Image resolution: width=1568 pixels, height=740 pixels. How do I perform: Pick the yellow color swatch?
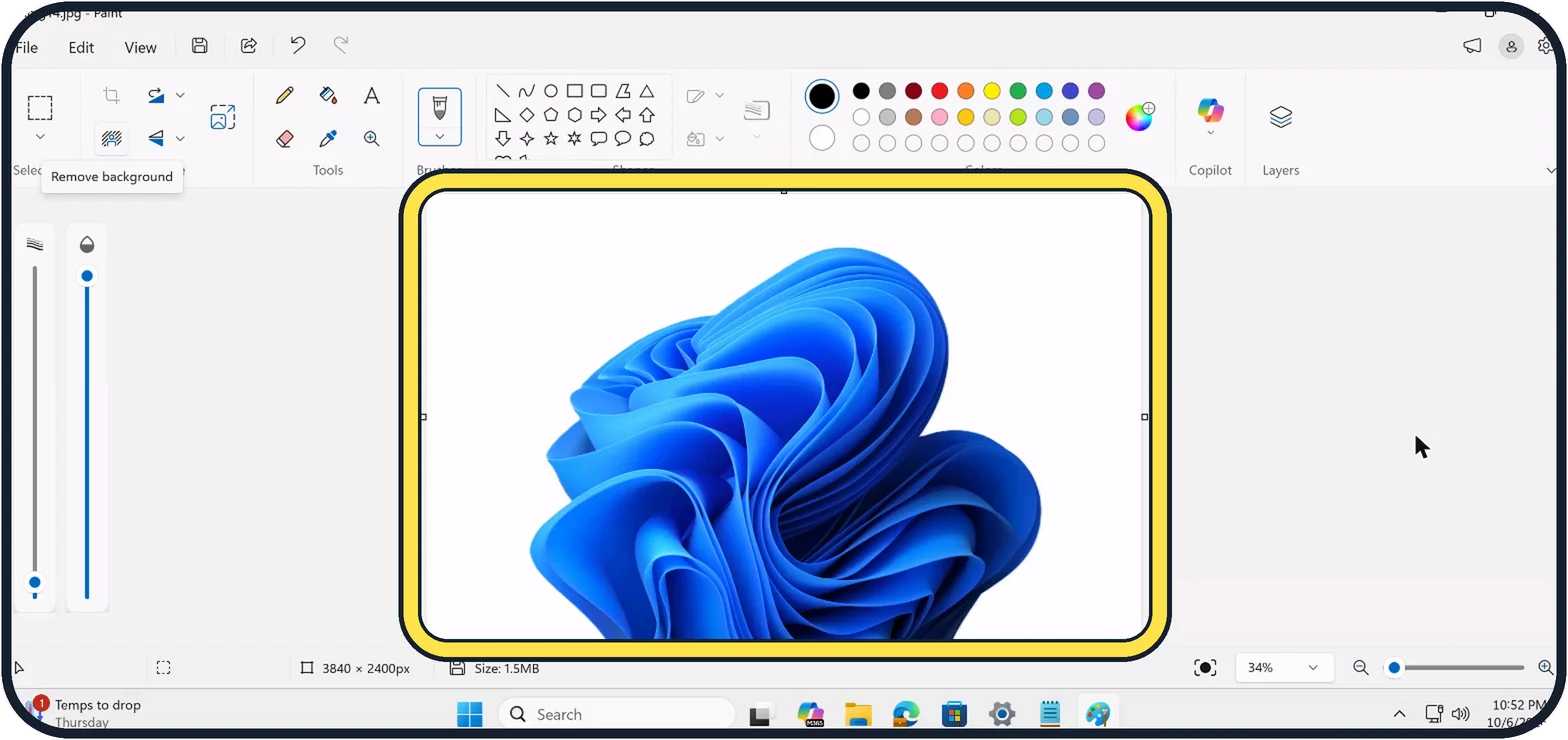click(991, 91)
